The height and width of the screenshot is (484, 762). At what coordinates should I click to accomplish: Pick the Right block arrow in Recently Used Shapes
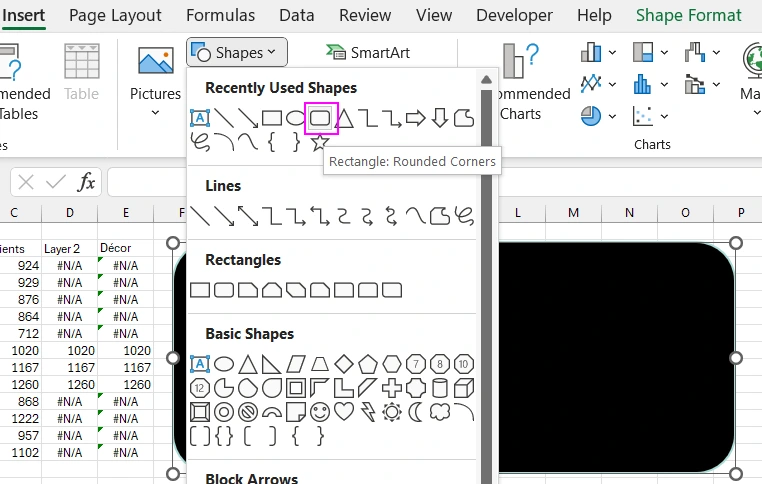click(416, 118)
